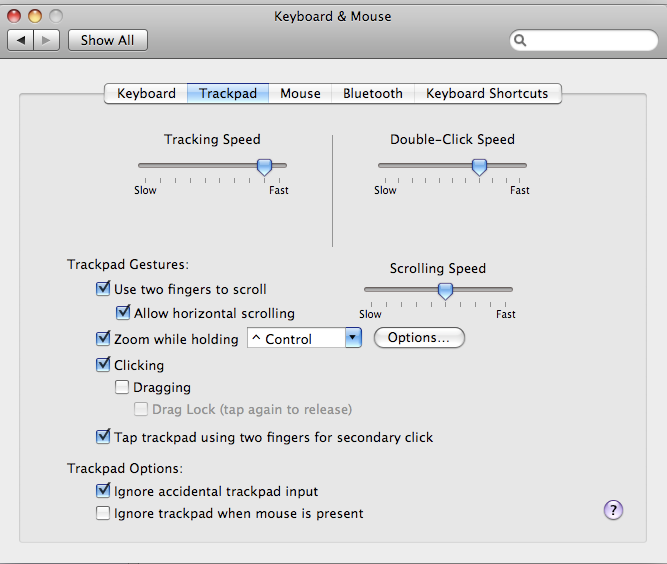Toggle Use two fingers to scroll
667x564 pixels.
point(103,289)
